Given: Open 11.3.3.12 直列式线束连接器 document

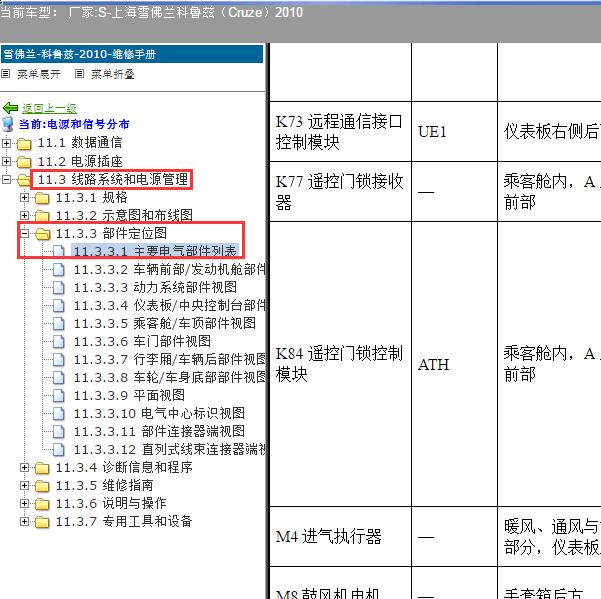Looking at the screenshot, I should (x=169, y=449).
